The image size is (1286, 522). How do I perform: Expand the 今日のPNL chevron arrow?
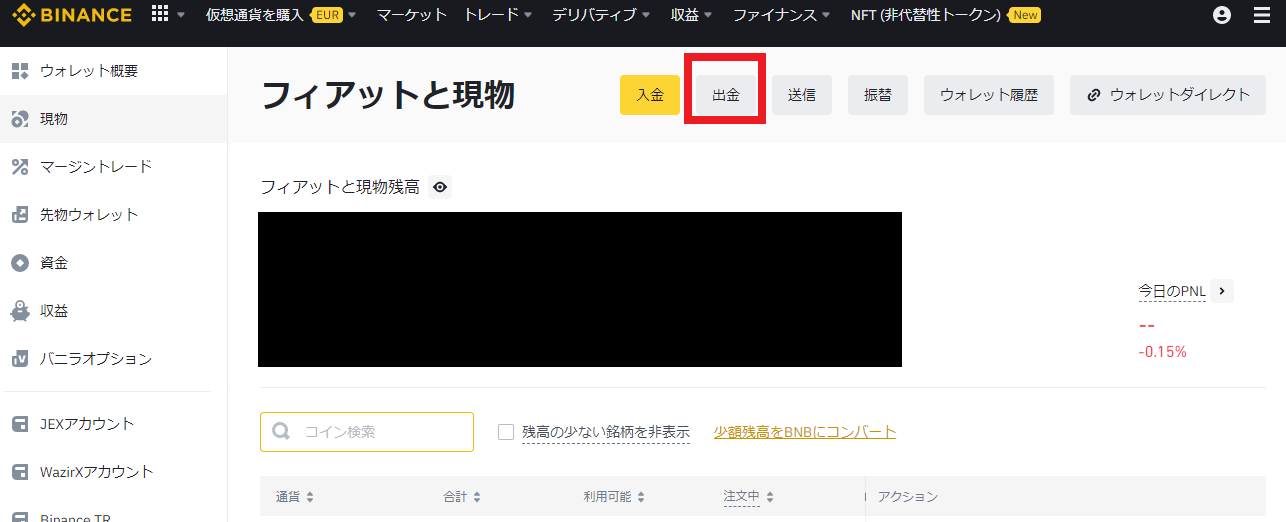pyautogui.click(x=1222, y=291)
